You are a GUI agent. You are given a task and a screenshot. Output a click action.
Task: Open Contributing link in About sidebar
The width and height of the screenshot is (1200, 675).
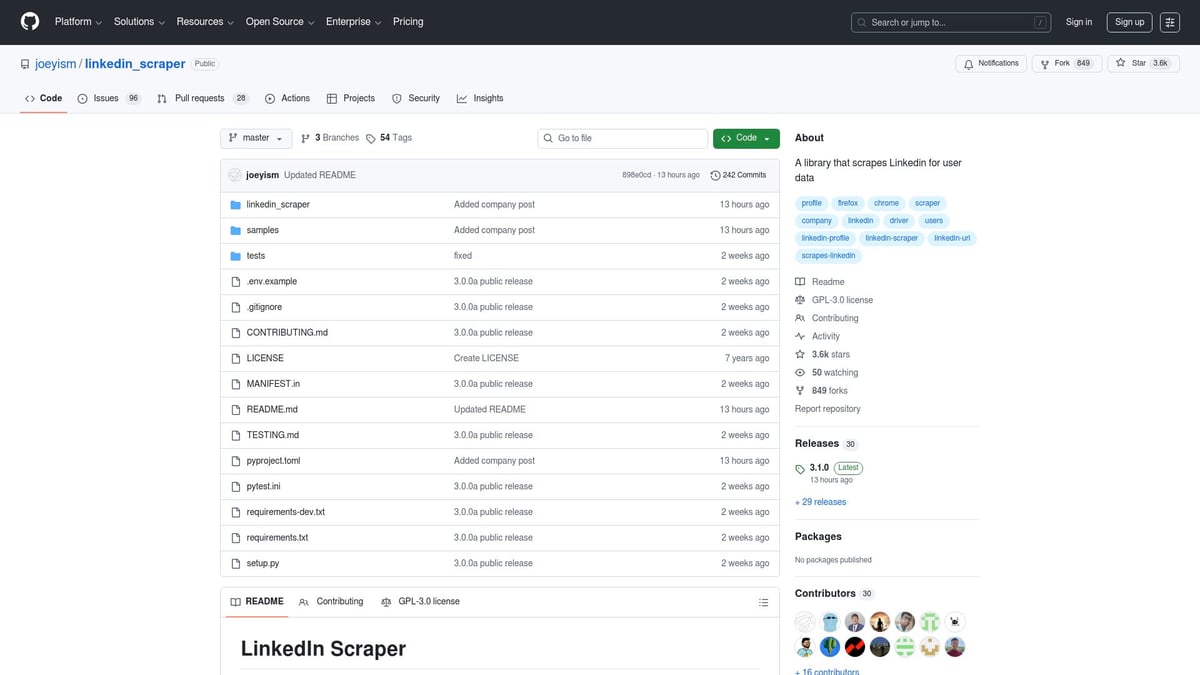click(827, 318)
